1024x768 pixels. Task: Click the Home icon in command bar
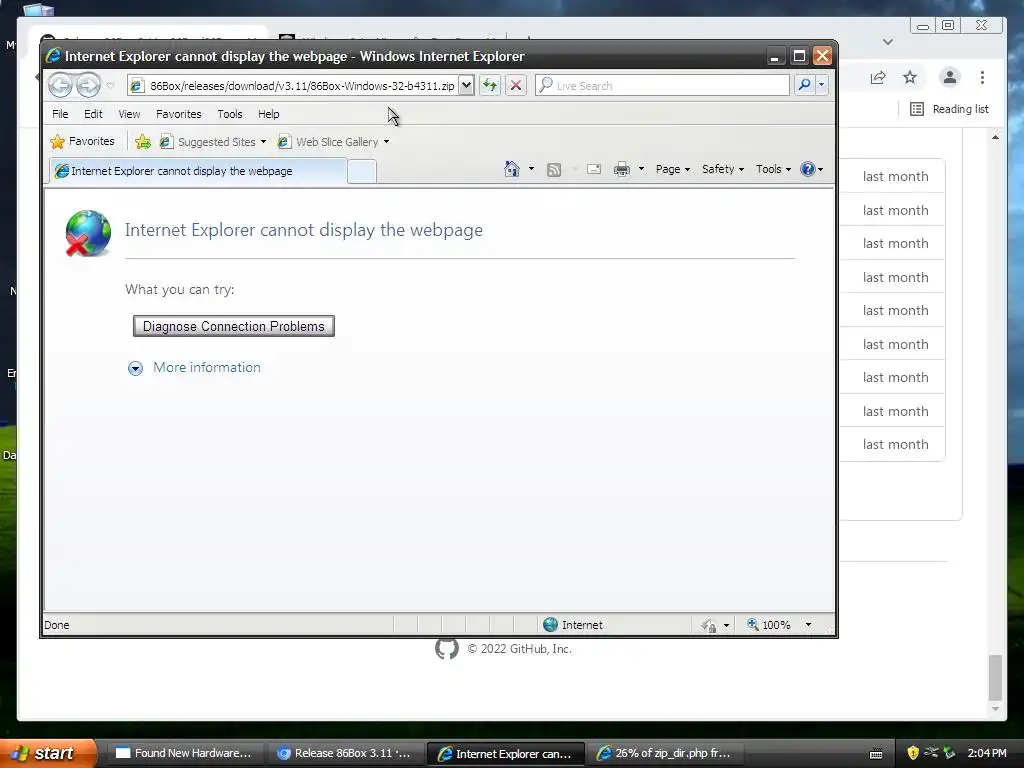pos(511,169)
